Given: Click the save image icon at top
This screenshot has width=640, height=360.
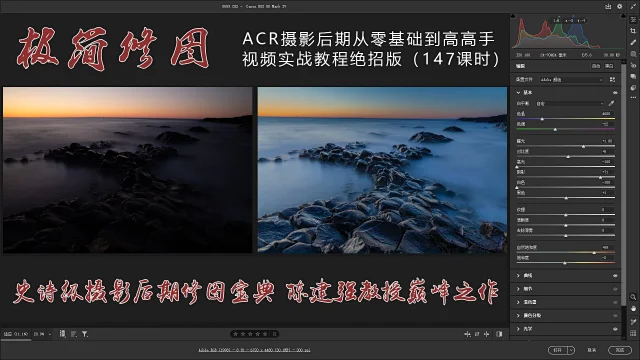Looking at the screenshot, I should (608, 7).
